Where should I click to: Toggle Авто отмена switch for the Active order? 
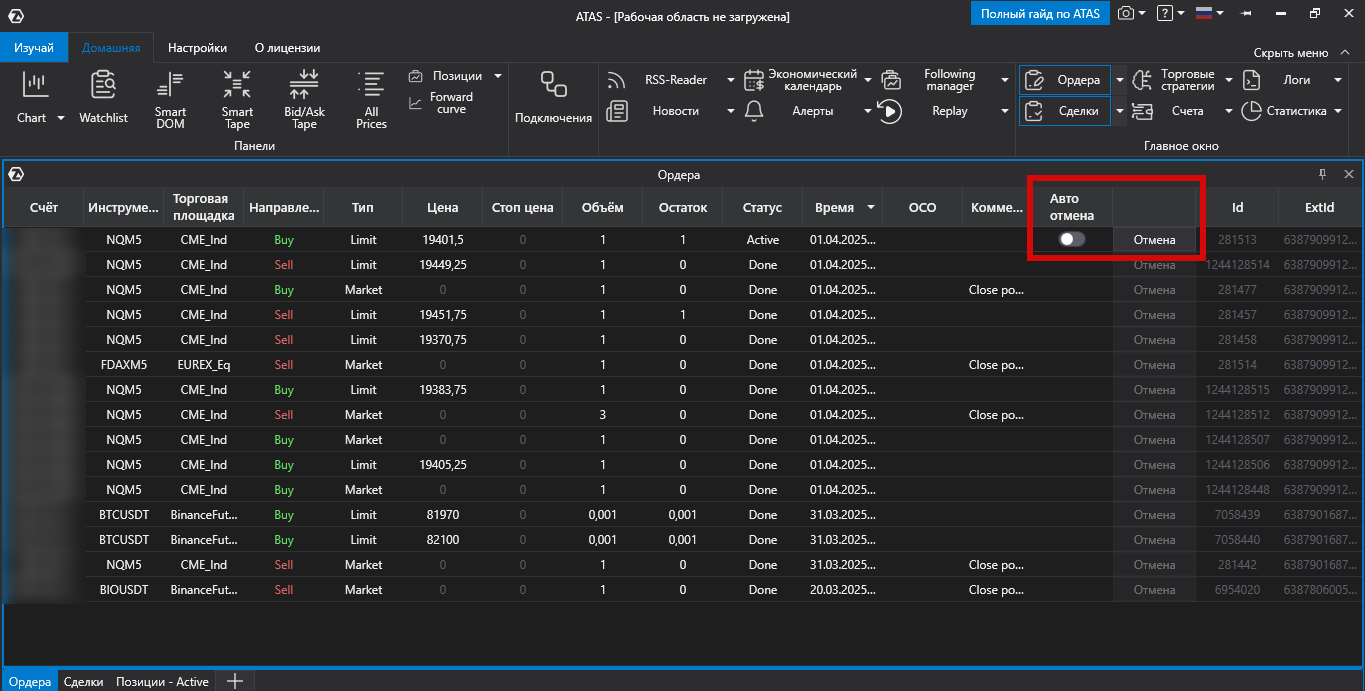[1072, 240]
